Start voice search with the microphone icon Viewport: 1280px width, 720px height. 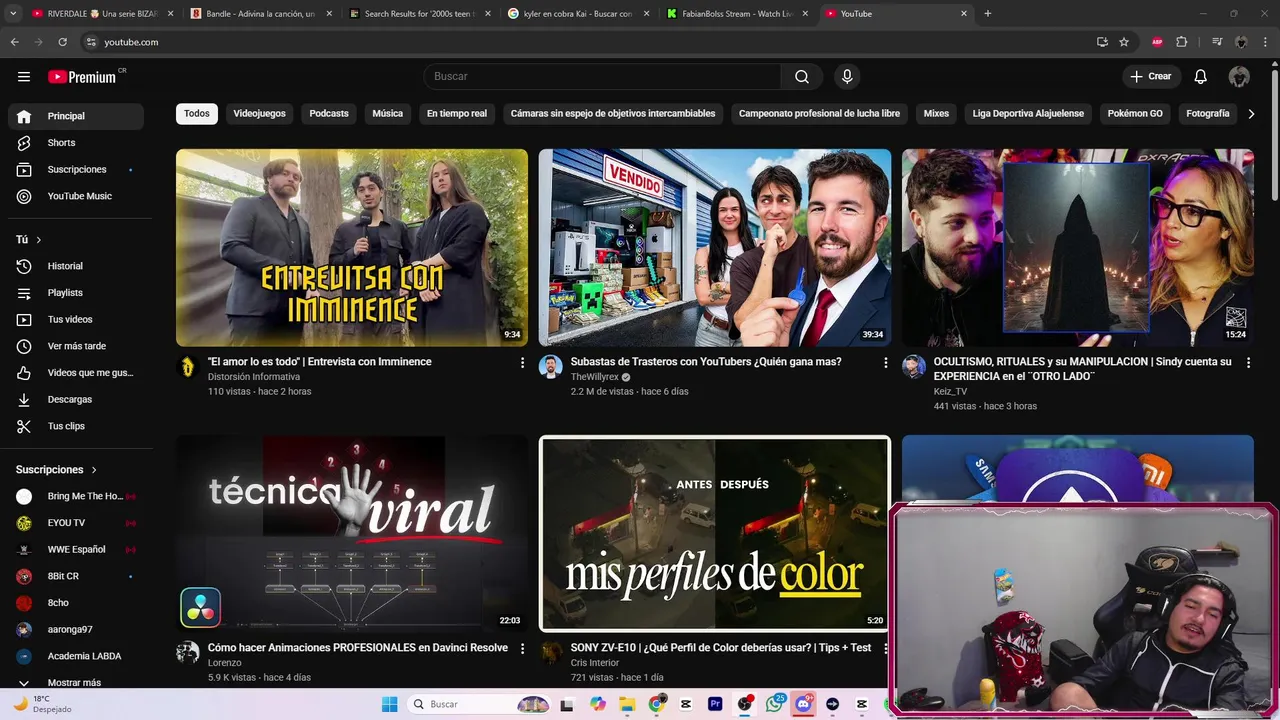coord(847,76)
